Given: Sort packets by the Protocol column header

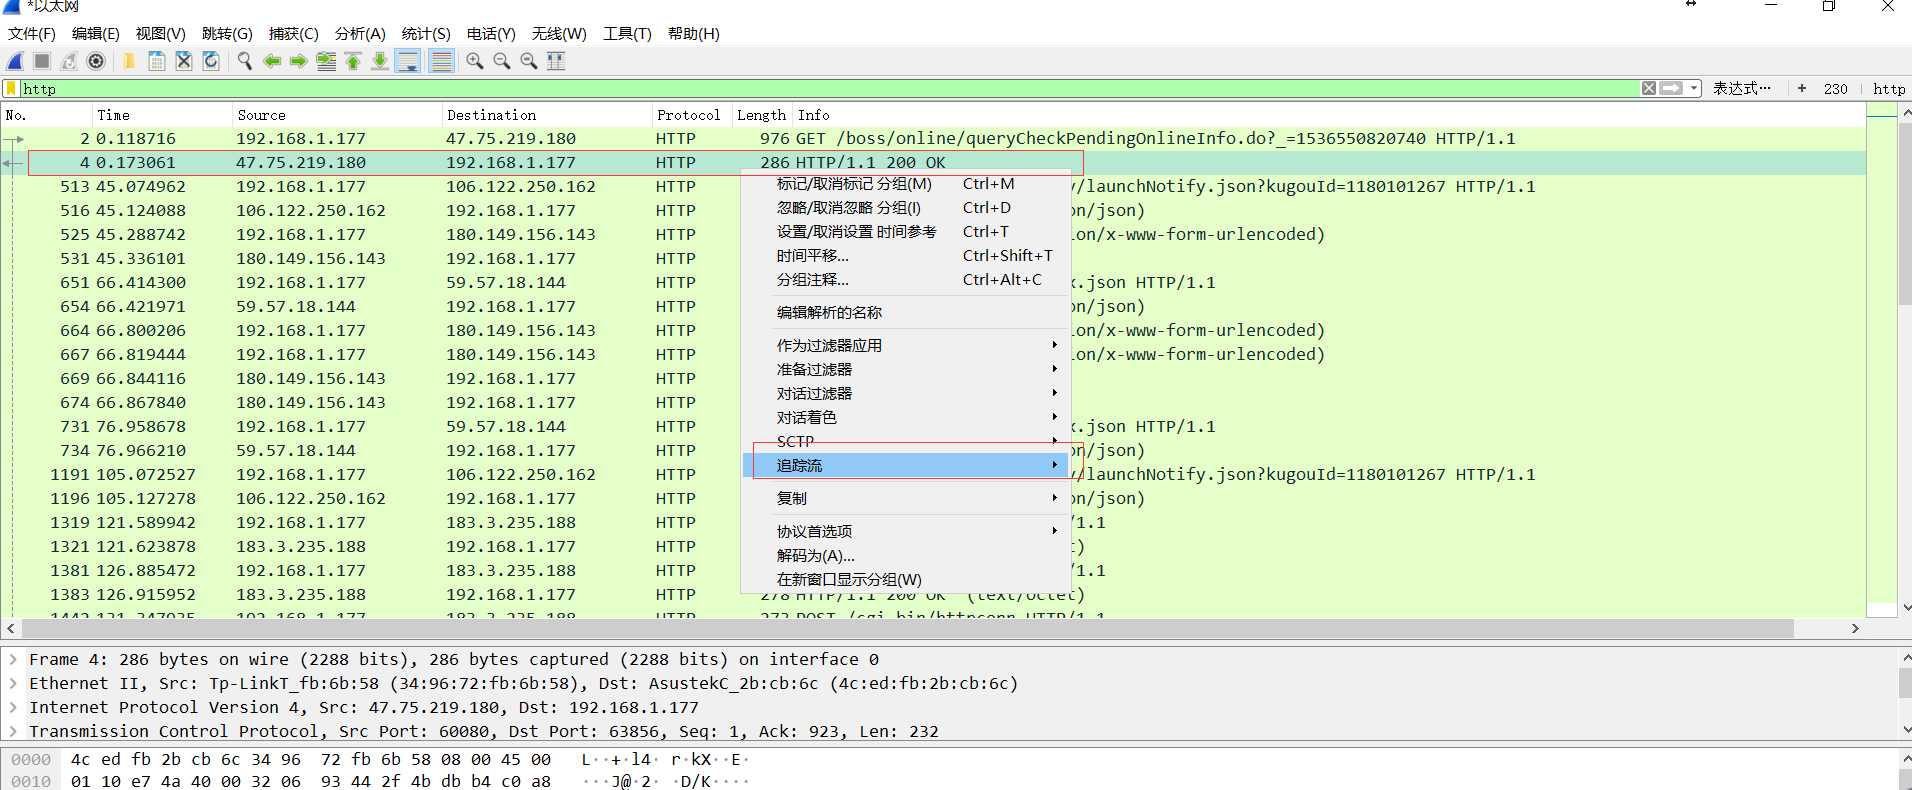Looking at the screenshot, I should tap(691, 115).
